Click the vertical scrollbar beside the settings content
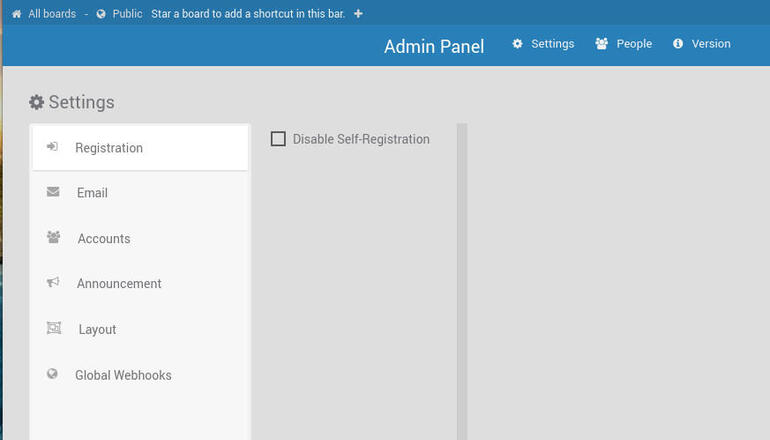 [462, 280]
